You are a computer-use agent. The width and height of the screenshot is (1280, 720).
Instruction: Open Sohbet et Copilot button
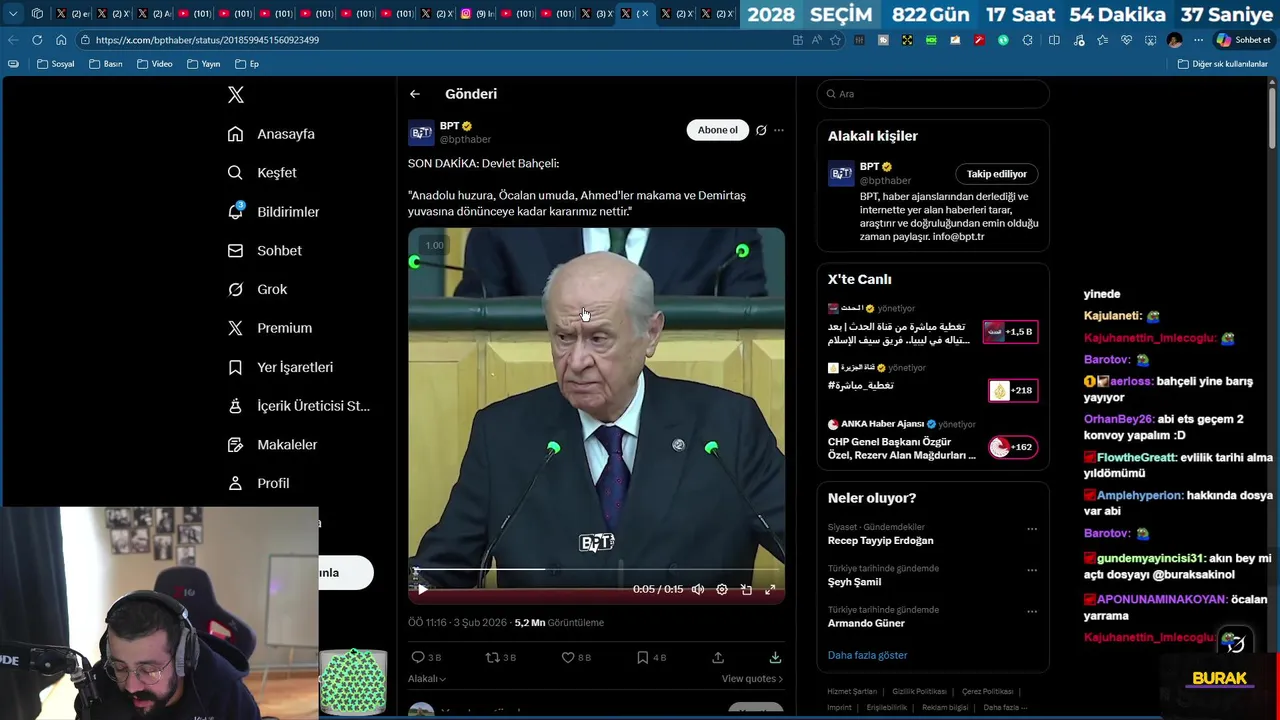click(x=1242, y=40)
